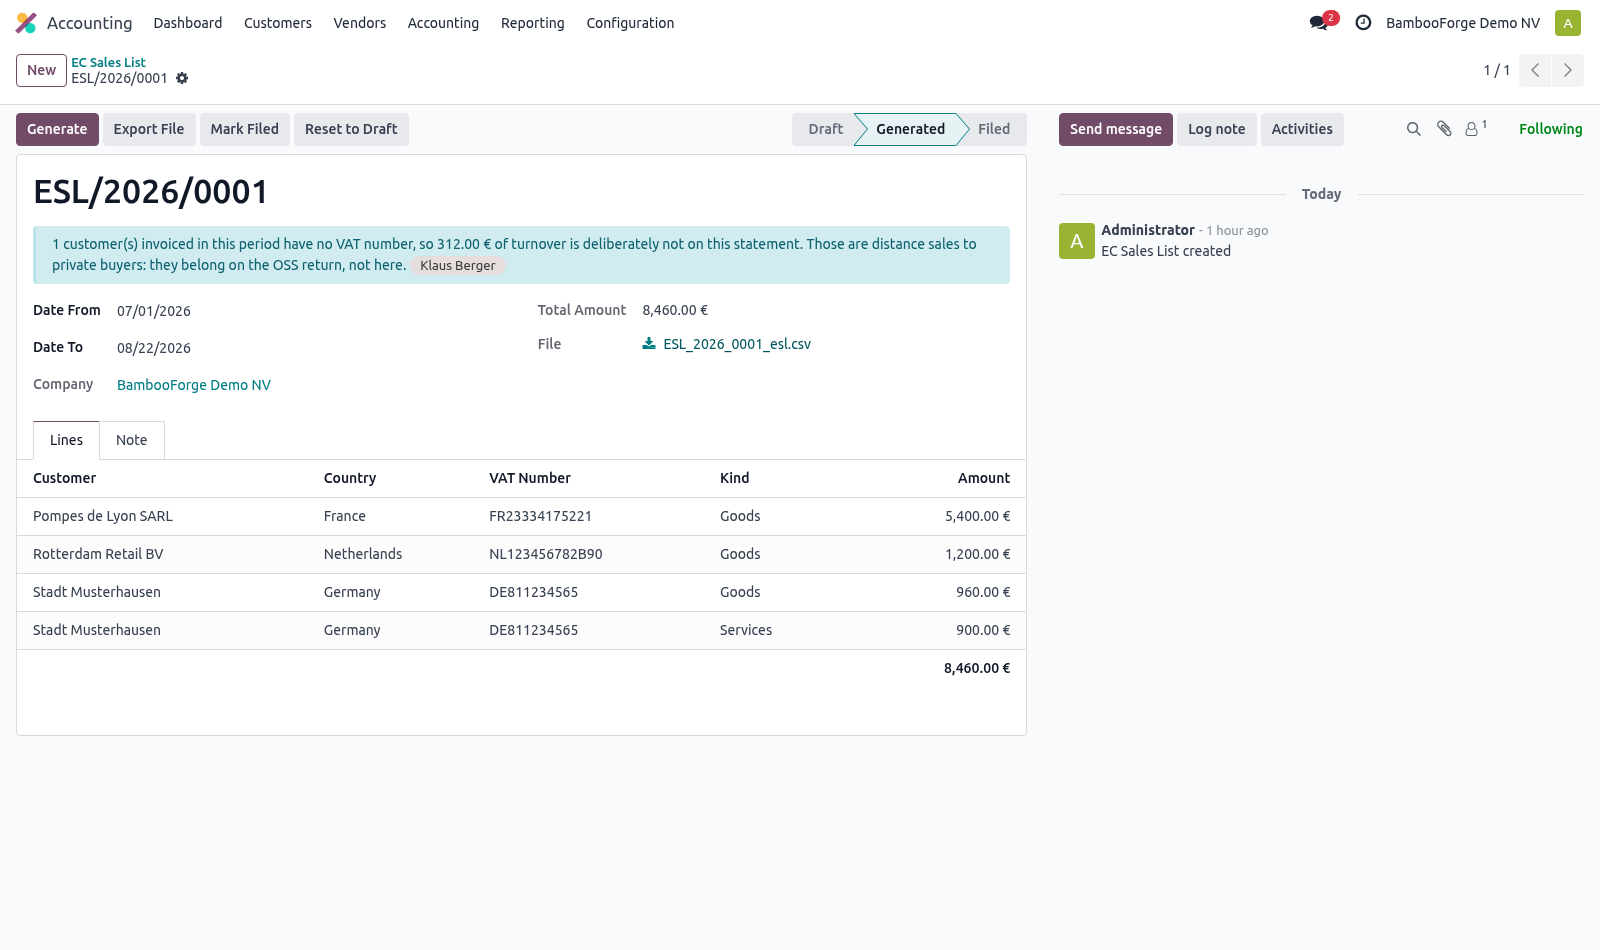Open the activities clock icon
The height and width of the screenshot is (950, 1600).
[1363, 23]
